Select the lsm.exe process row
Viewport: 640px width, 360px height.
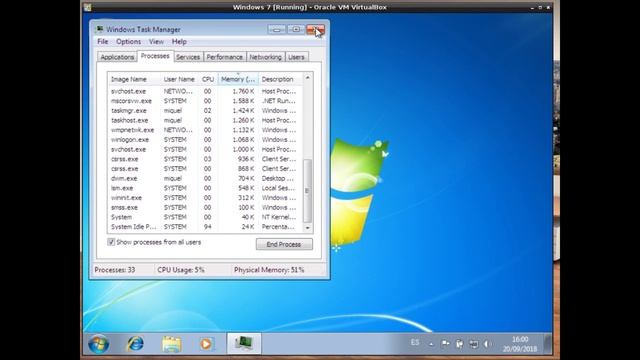point(205,188)
